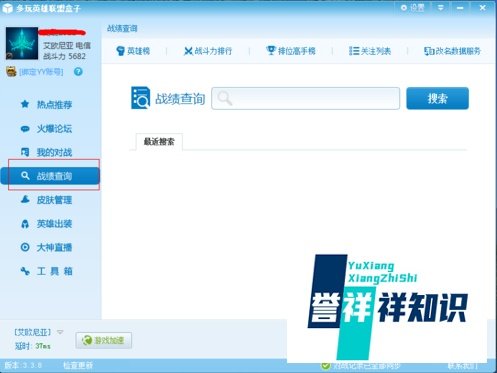
Task: Open 设置 in the title bar
Action: coord(413,7)
